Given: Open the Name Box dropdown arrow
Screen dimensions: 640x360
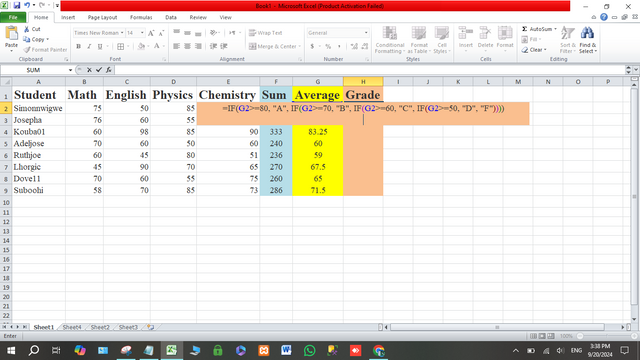Looking at the screenshot, I should (x=70, y=70).
